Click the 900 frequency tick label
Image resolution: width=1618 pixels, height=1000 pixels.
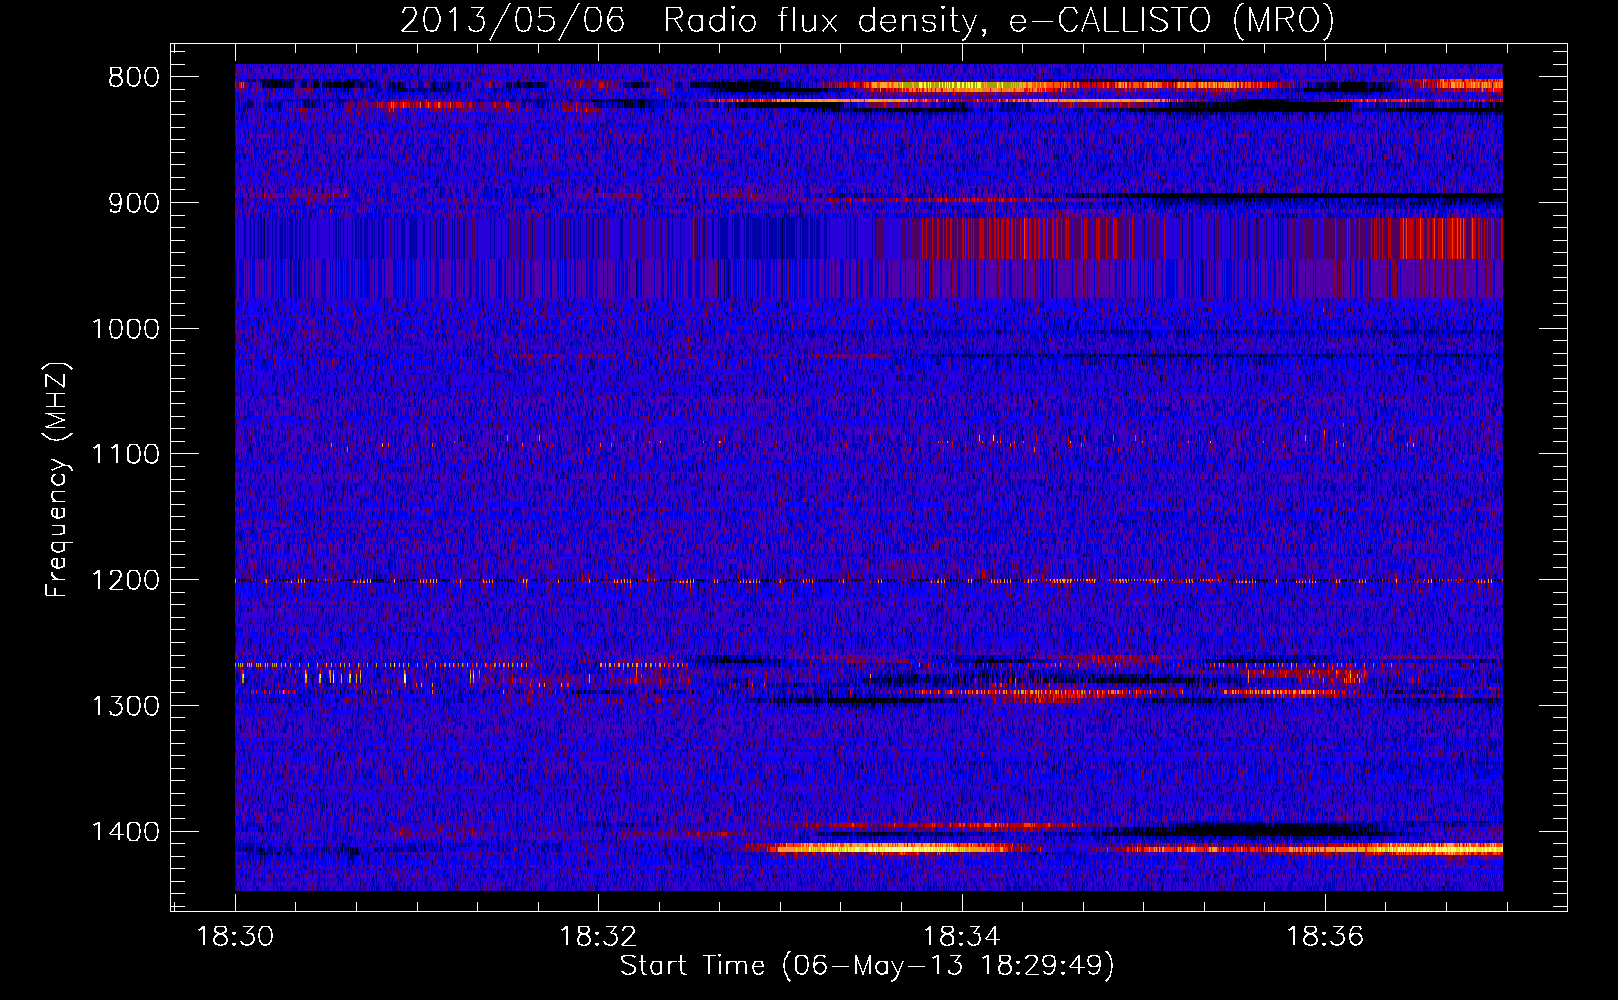click(133, 203)
